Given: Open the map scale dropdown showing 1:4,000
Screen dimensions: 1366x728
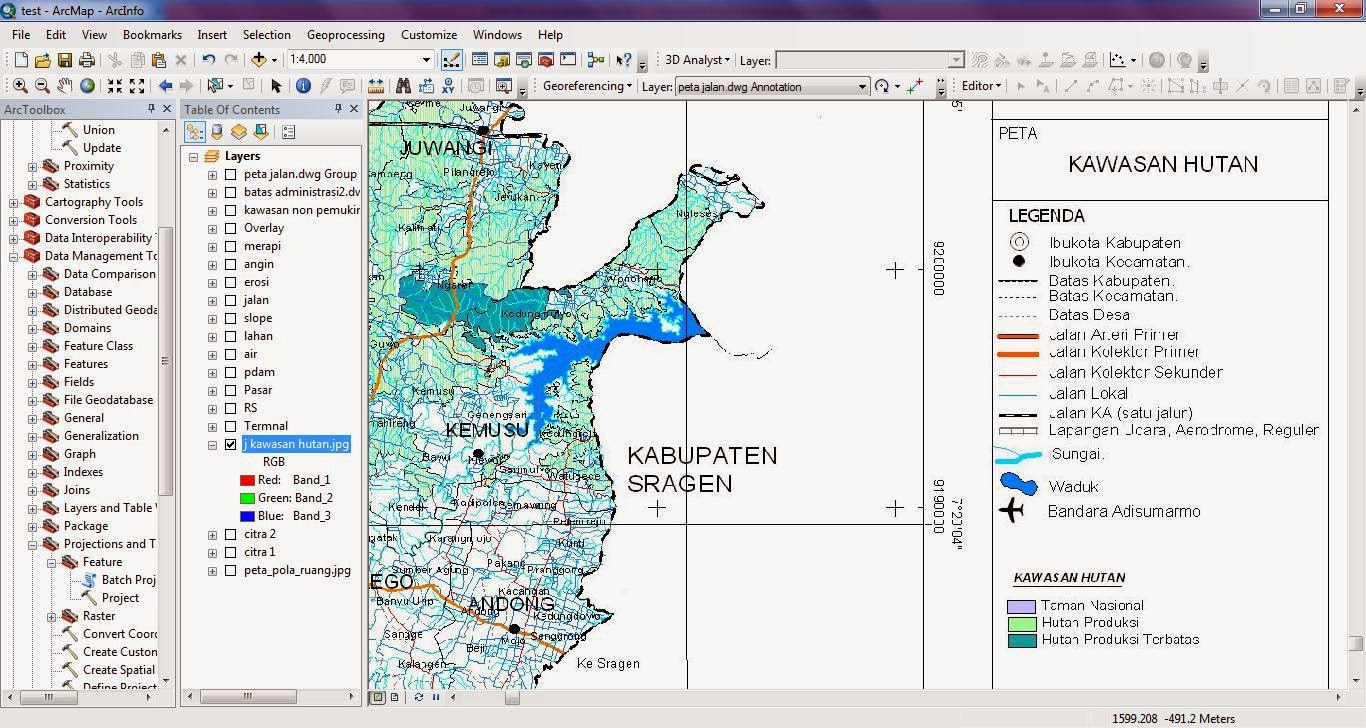Looking at the screenshot, I should click(x=426, y=59).
